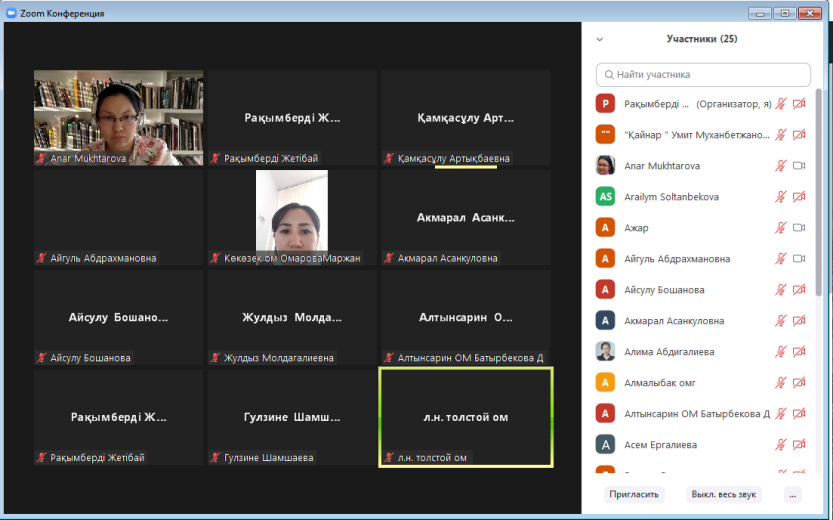
Task: Click the Пригласить button
Action: tap(634, 494)
